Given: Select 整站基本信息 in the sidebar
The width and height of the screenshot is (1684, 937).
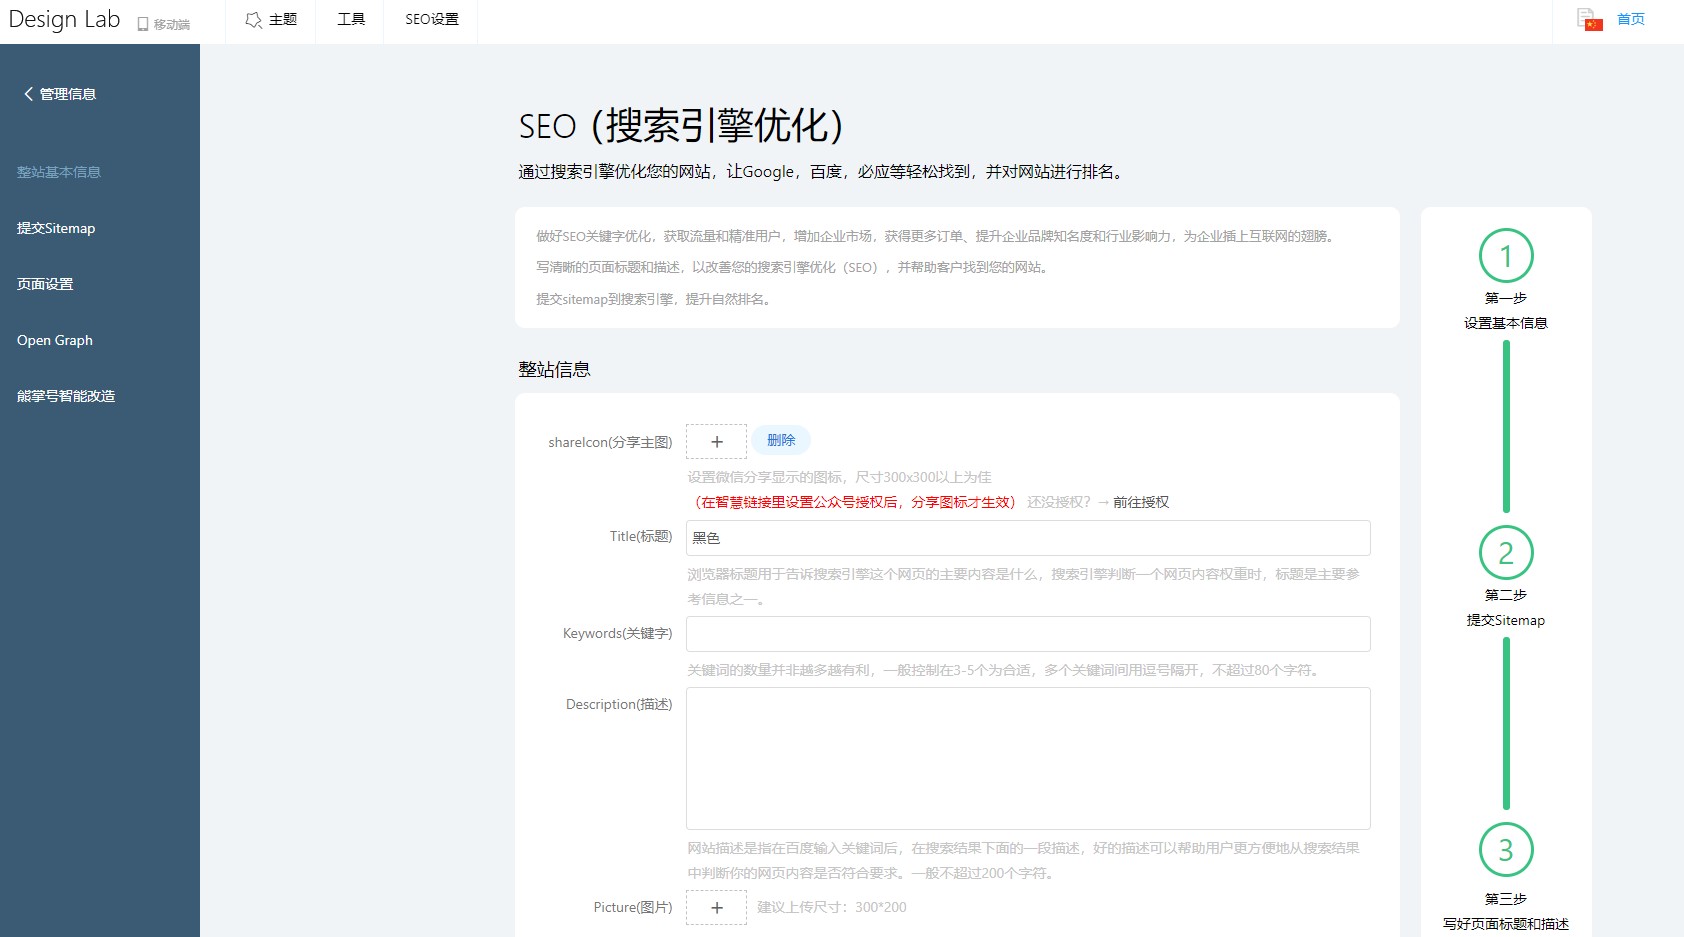Looking at the screenshot, I should coord(59,172).
